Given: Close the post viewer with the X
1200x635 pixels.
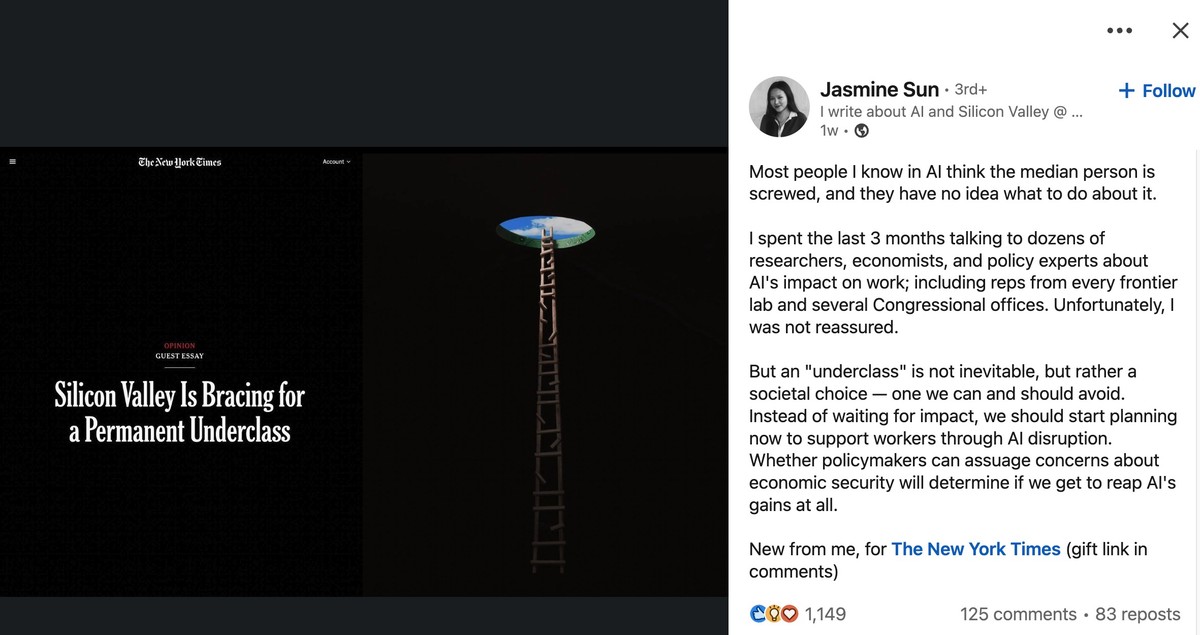Looking at the screenshot, I should click(x=1180, y=31).
